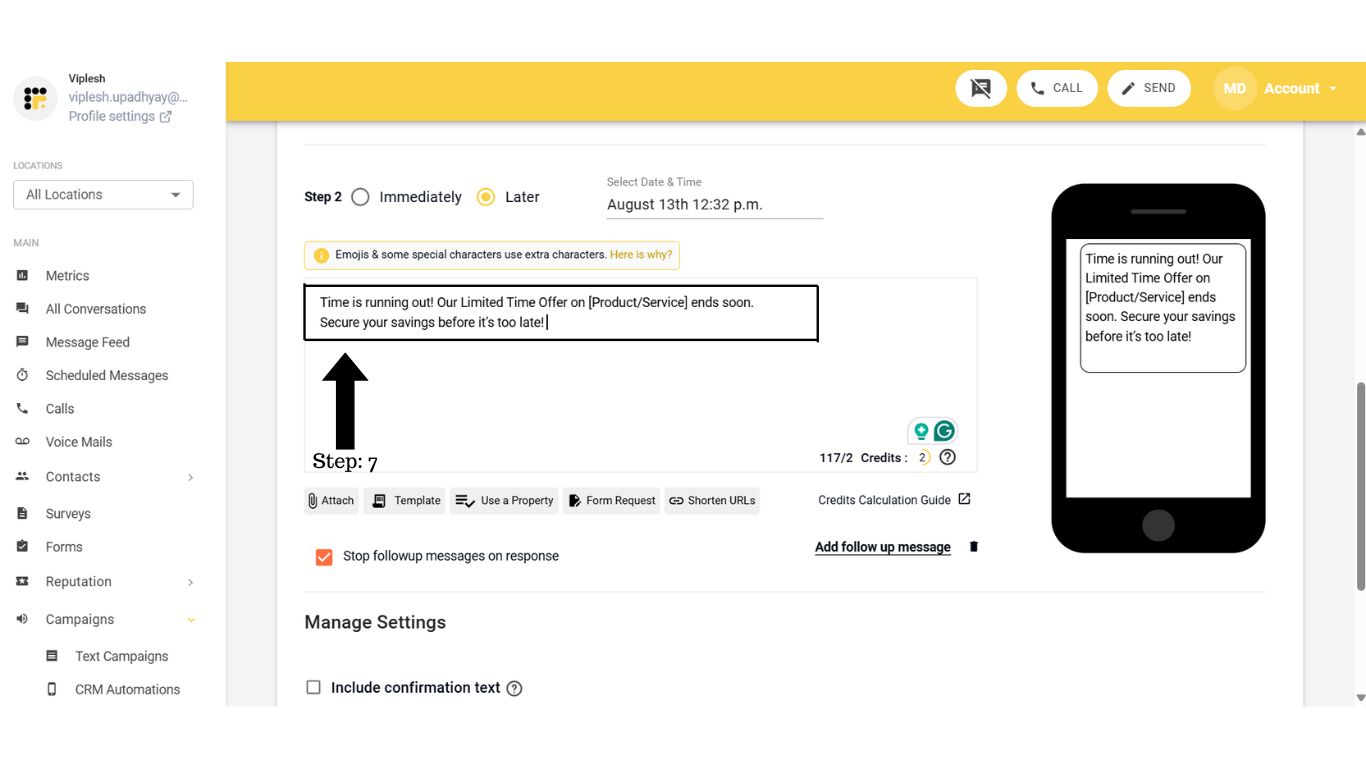Uncheck Stop followup messages on response
Viewport: 1366px width, 768px height.
pos(323,556)
